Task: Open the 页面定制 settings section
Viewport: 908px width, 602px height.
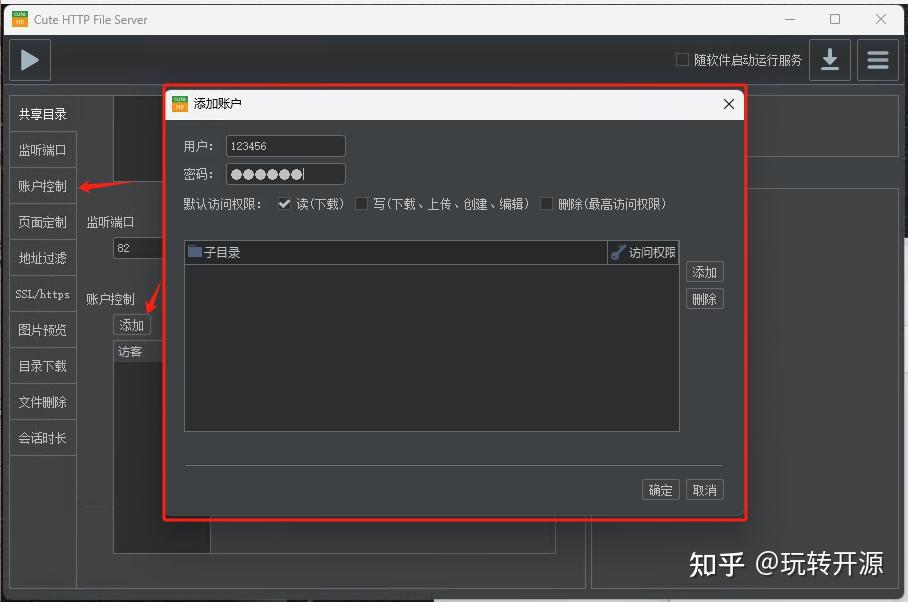Action: point(42,222)
